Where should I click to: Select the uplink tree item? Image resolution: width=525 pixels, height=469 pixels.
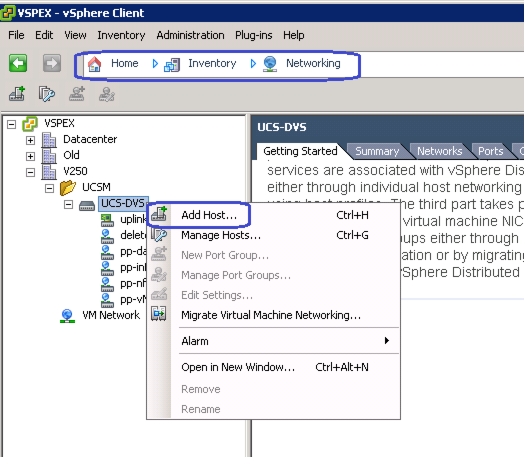click(x=133, y=220)
